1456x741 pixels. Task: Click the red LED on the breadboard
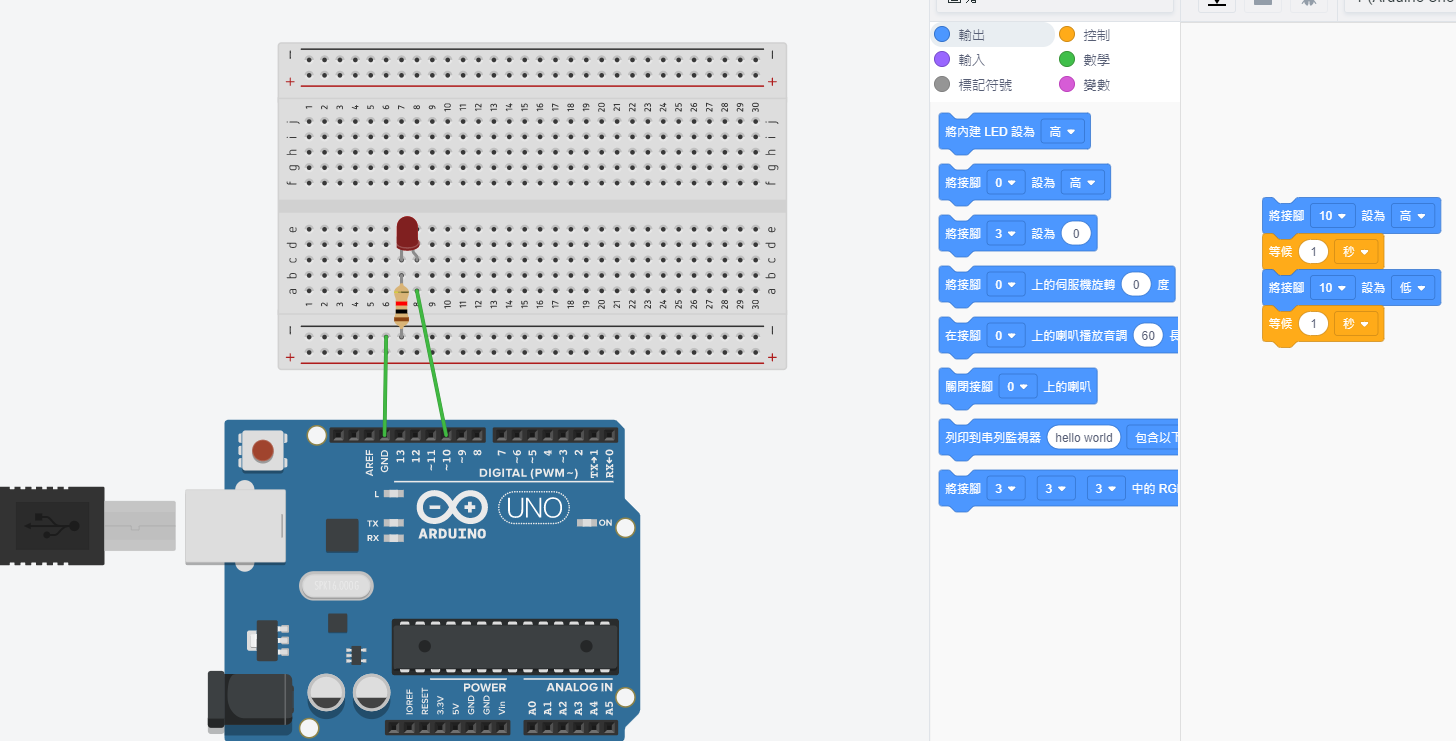point(407,233)
